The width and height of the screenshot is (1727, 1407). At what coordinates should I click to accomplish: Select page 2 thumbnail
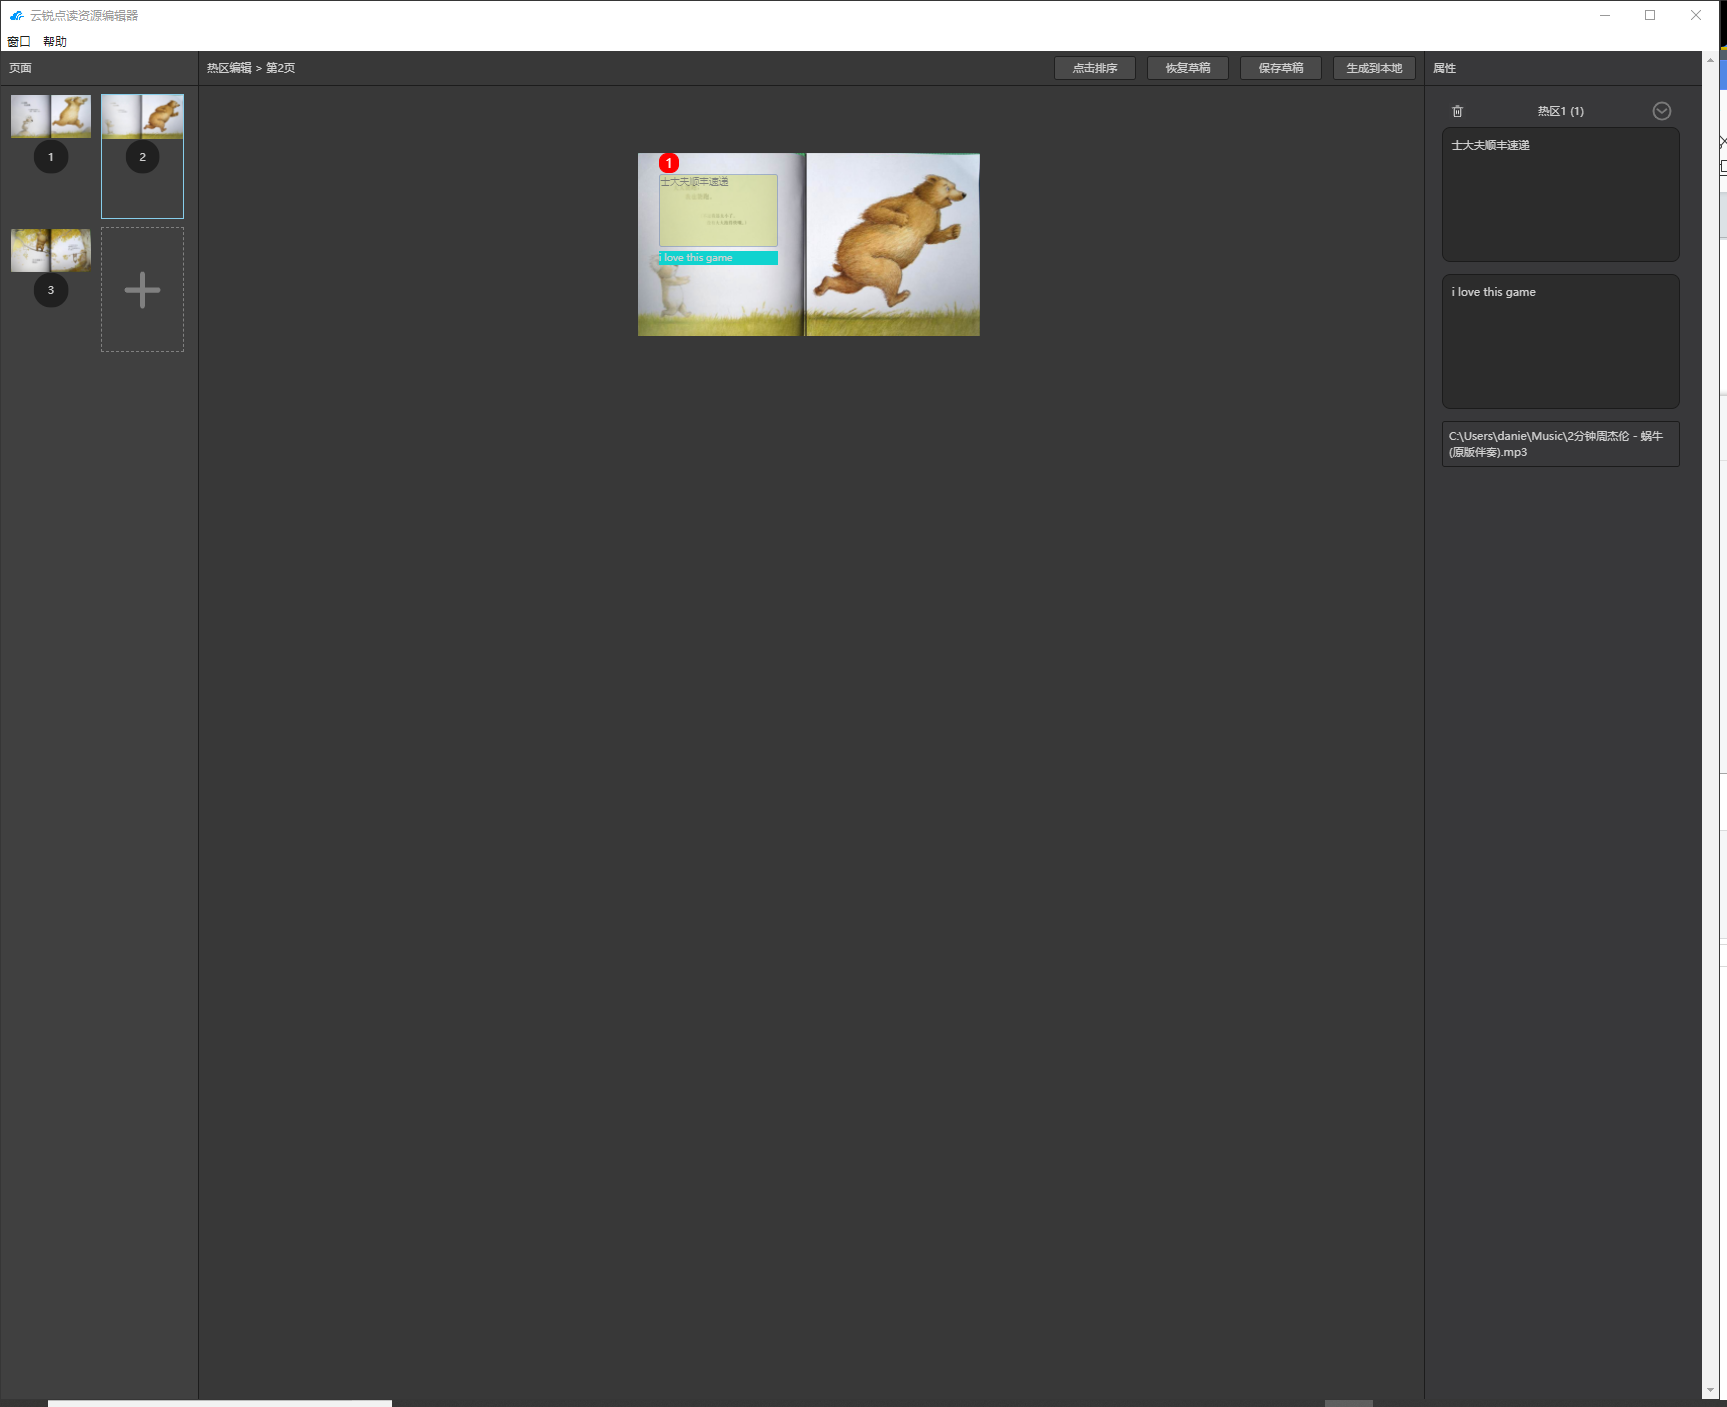(142, 117)
